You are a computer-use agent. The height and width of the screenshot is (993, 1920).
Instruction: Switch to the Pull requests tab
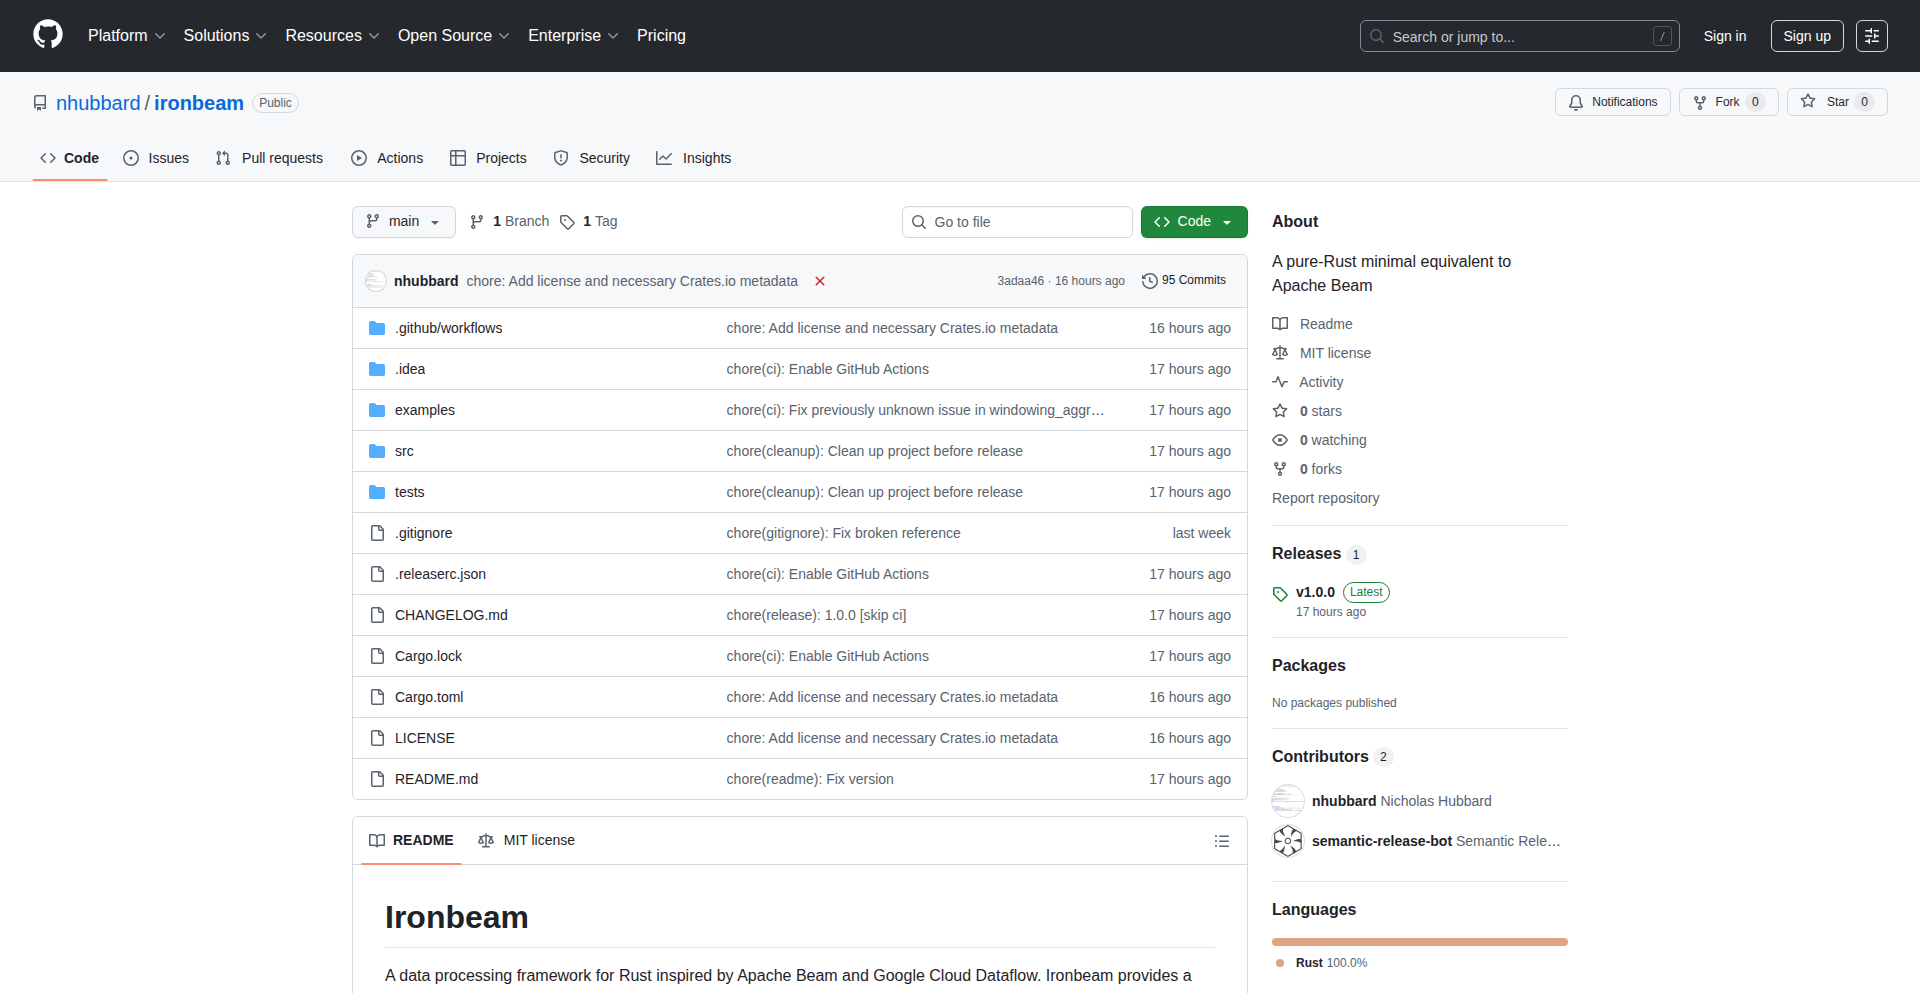[269, 158]
